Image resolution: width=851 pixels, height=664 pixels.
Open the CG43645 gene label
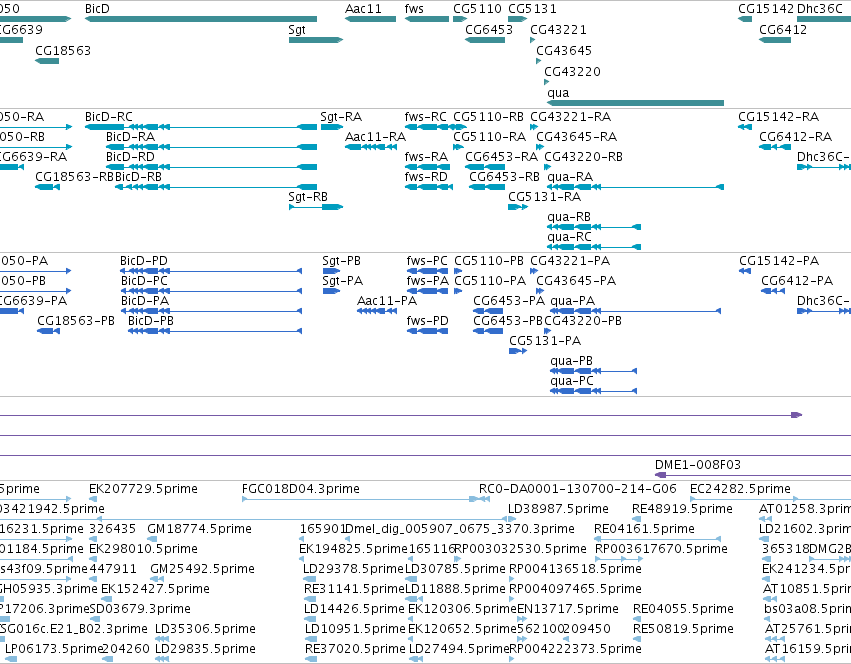point(564,50)
